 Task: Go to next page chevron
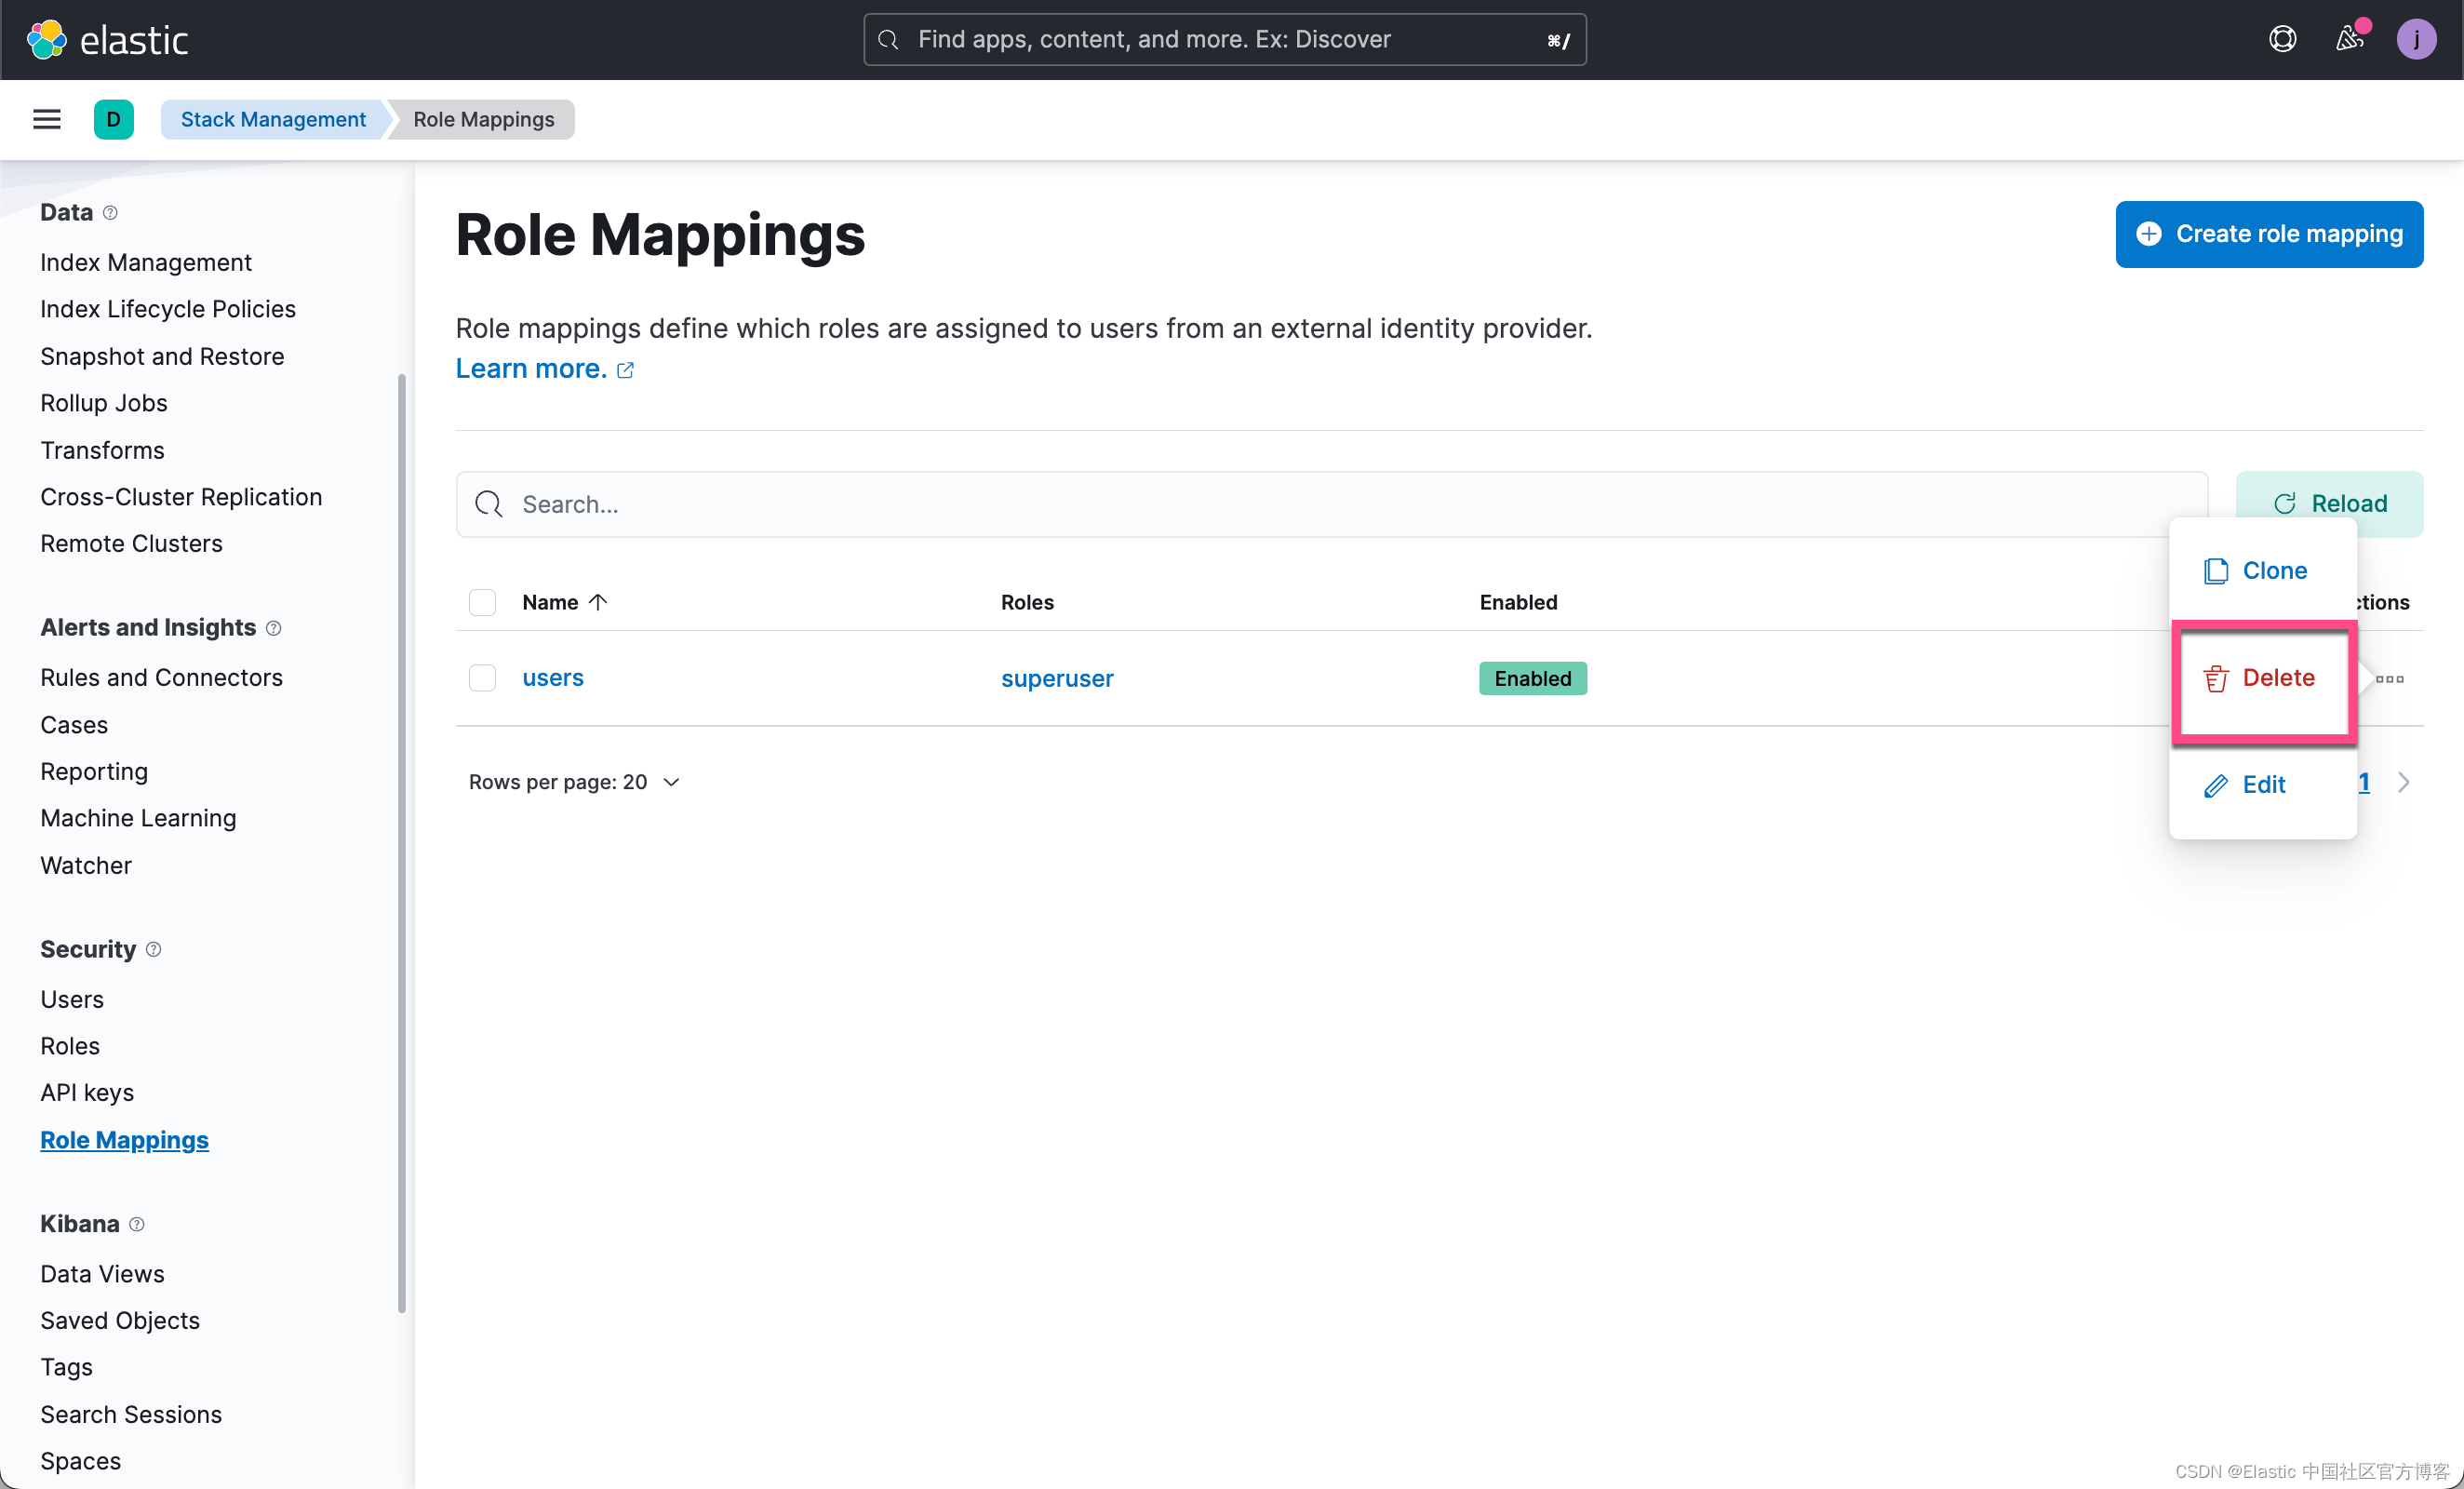click(2404, 782)
